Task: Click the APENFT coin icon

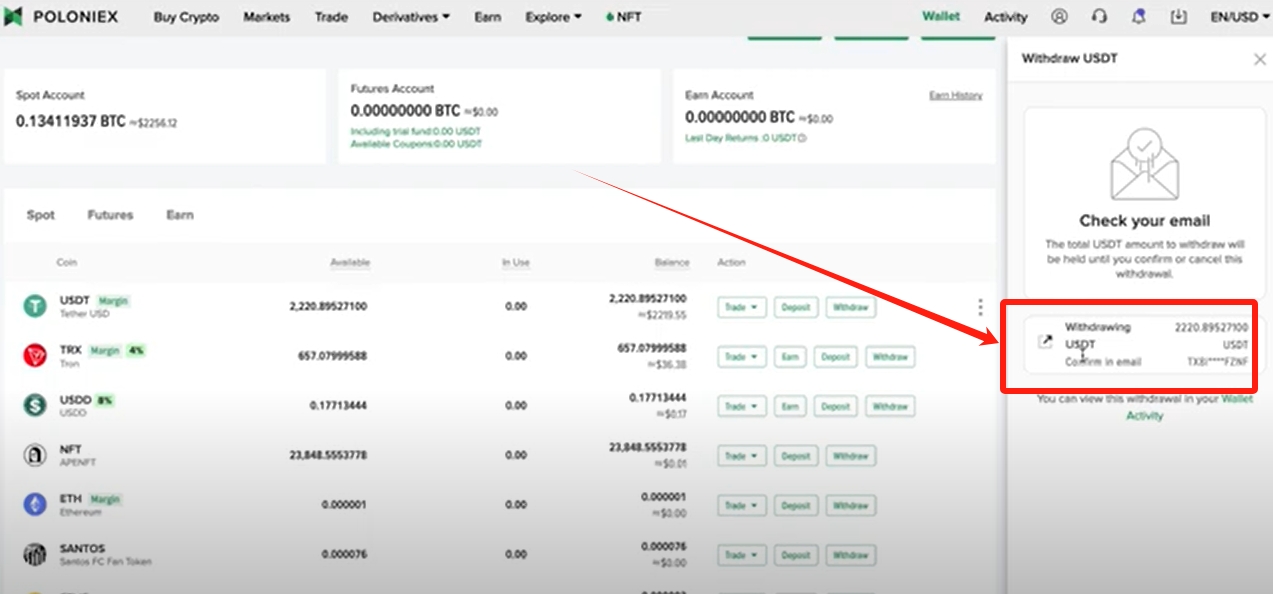Action: 35,455
